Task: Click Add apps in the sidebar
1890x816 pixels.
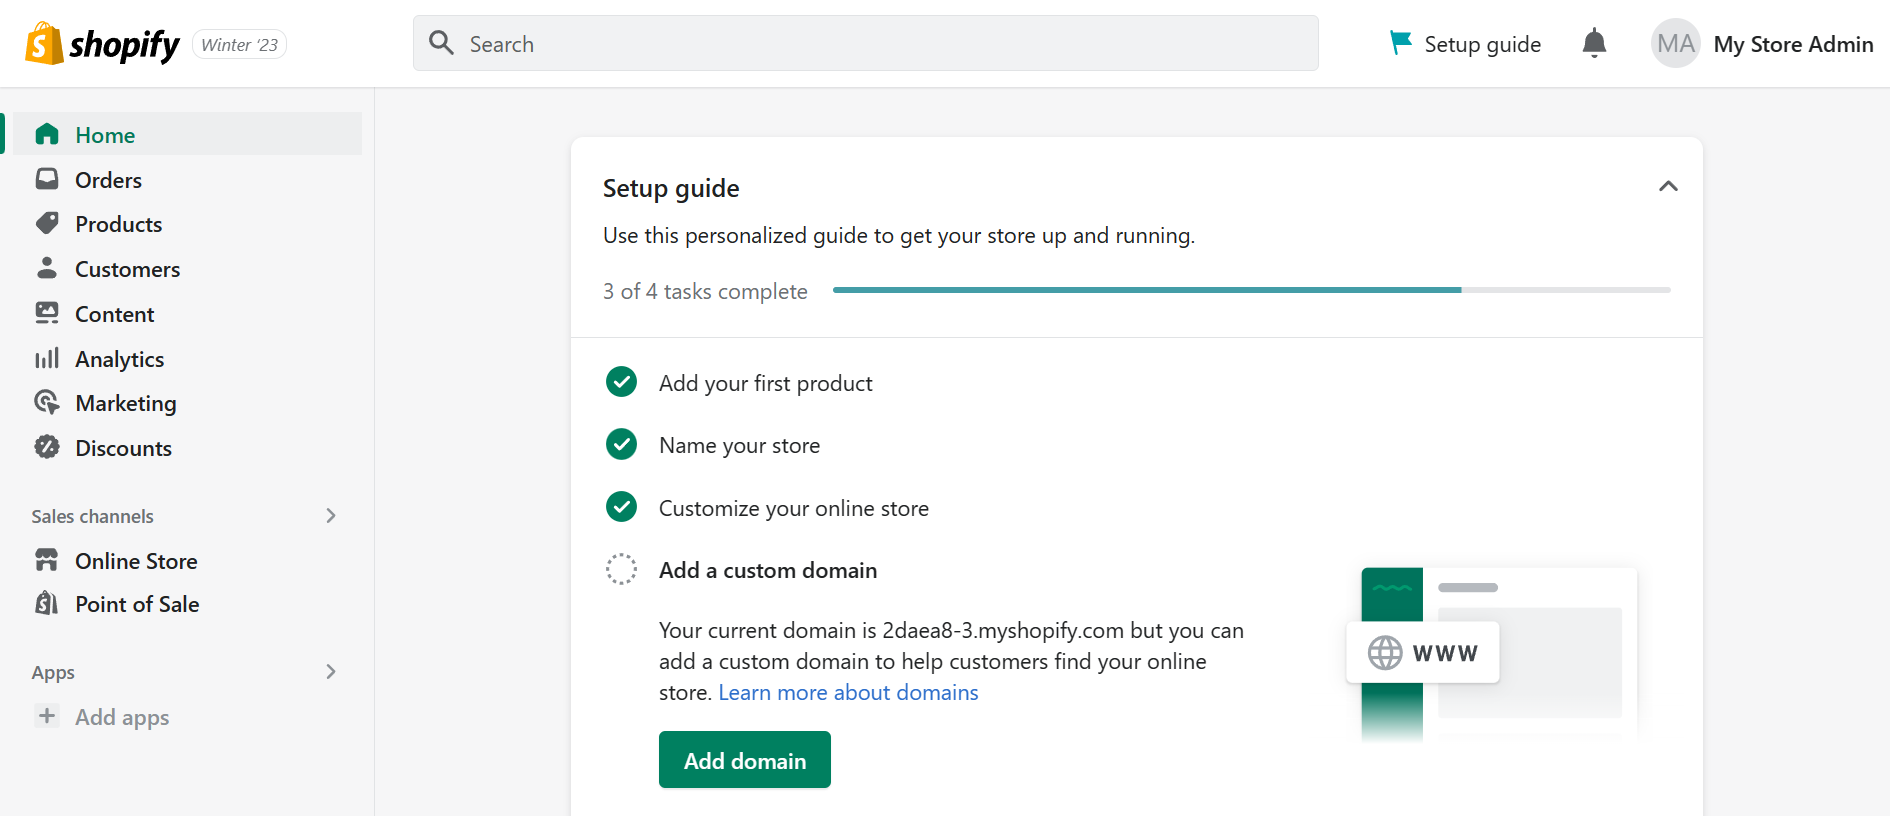Action: point(122,717)
